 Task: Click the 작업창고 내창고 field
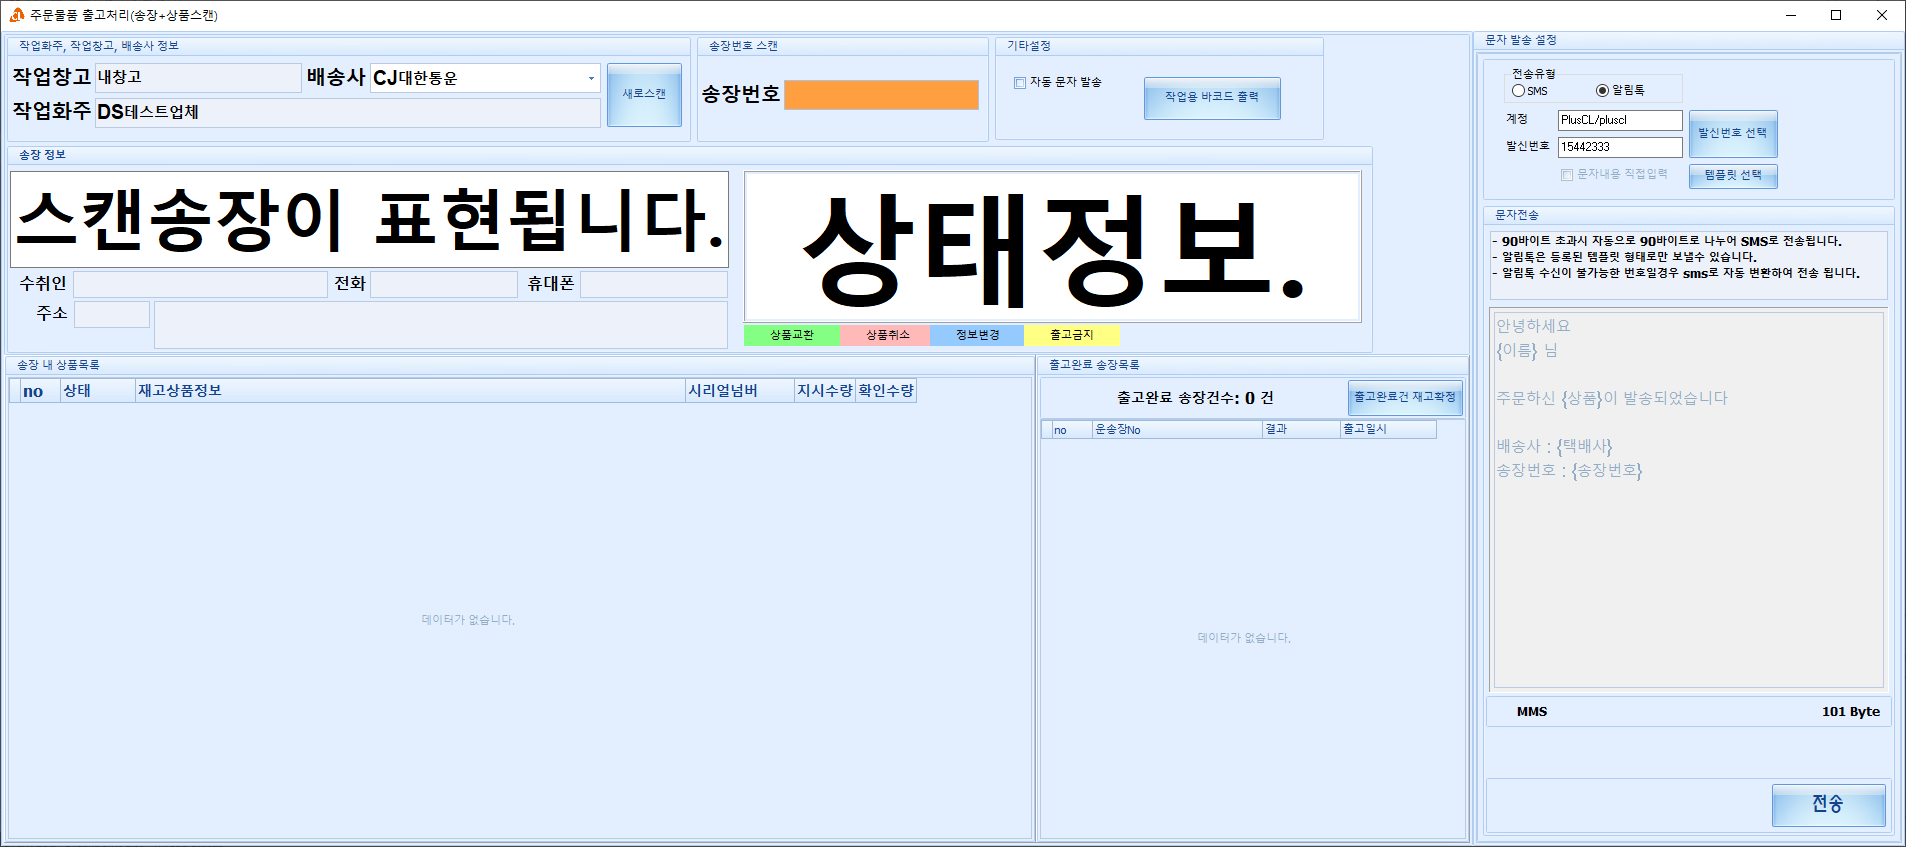point(198,78)
